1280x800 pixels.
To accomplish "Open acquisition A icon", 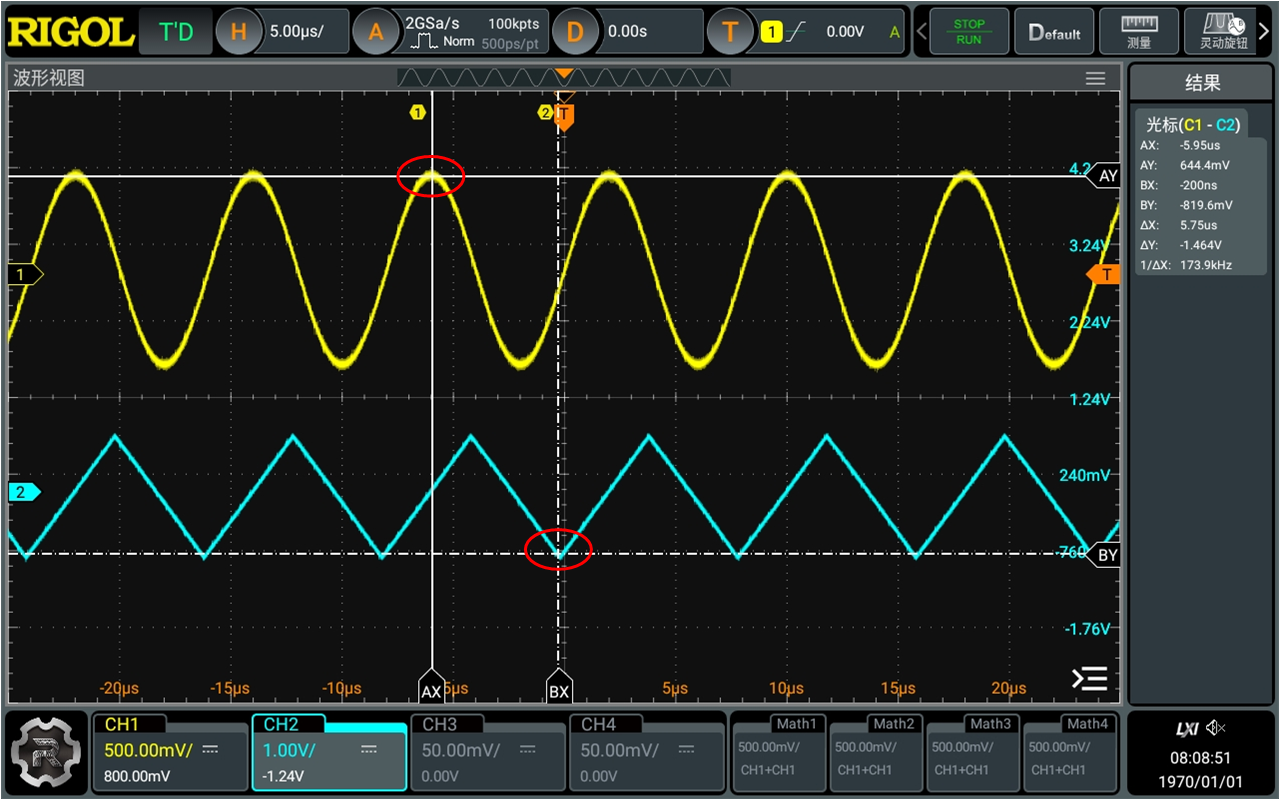I will coord(376,32).
